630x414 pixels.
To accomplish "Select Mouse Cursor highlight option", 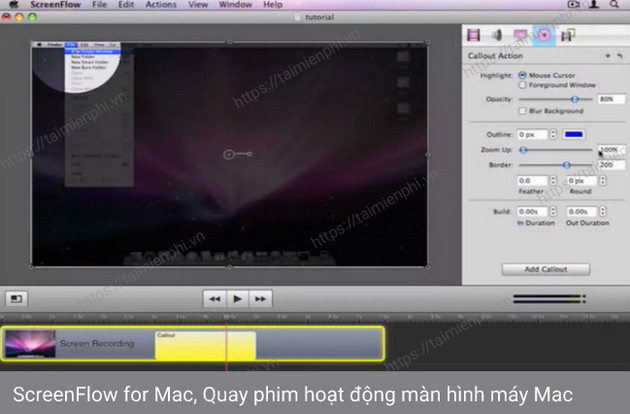I will click(x=522, y=75).
